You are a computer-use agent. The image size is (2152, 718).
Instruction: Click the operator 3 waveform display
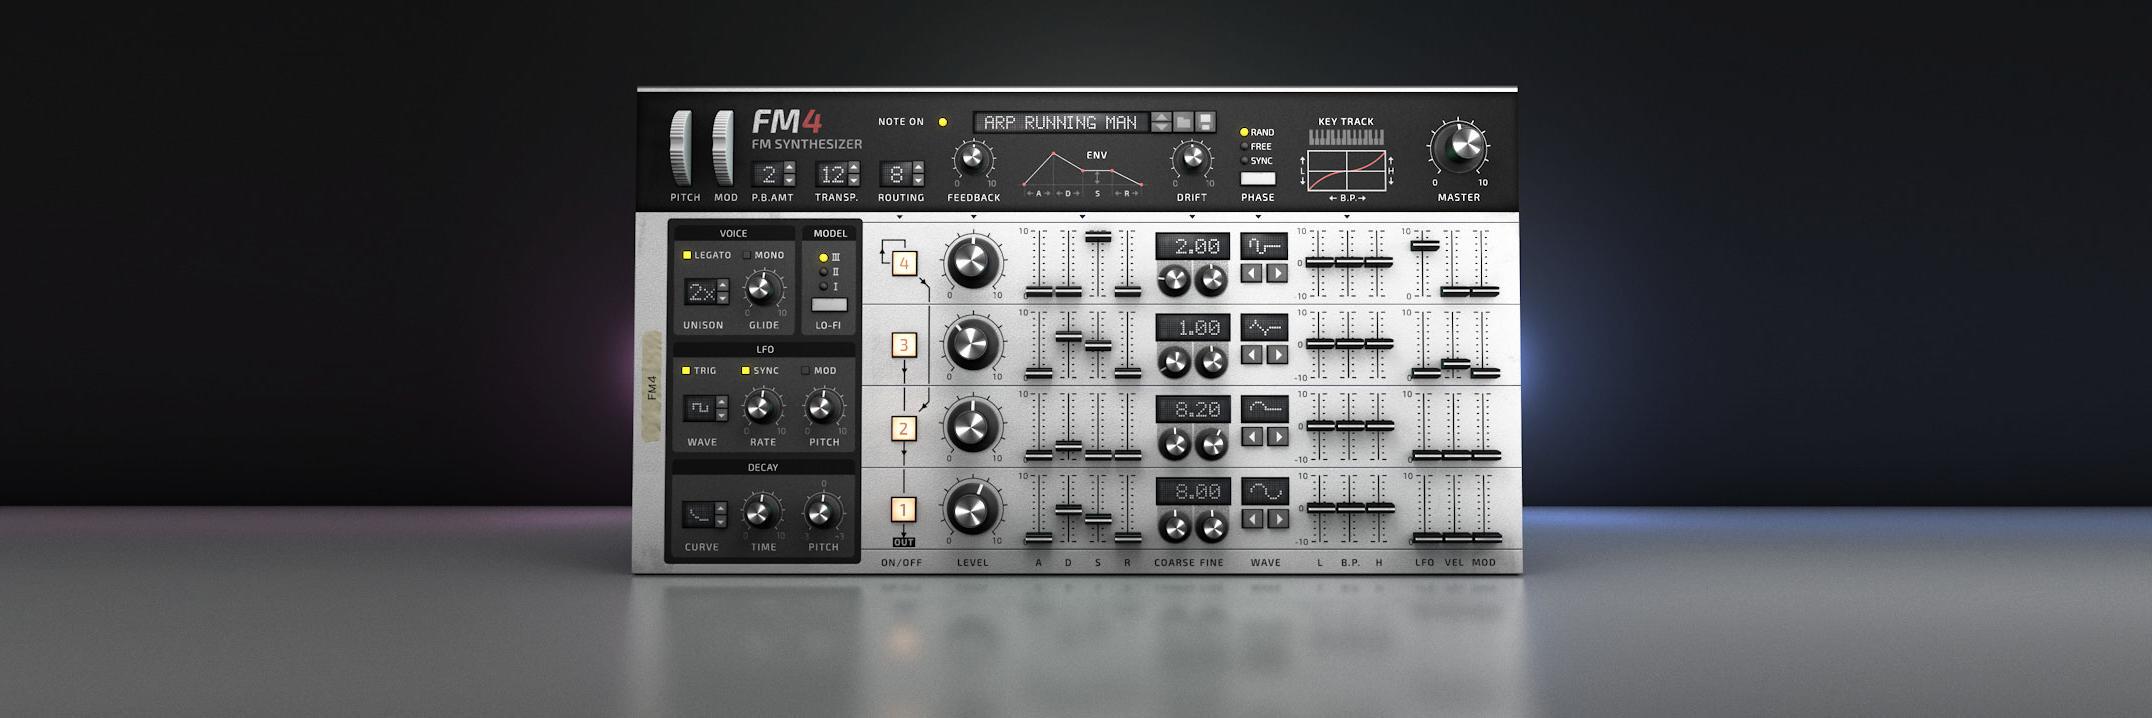pos(1265,328)
